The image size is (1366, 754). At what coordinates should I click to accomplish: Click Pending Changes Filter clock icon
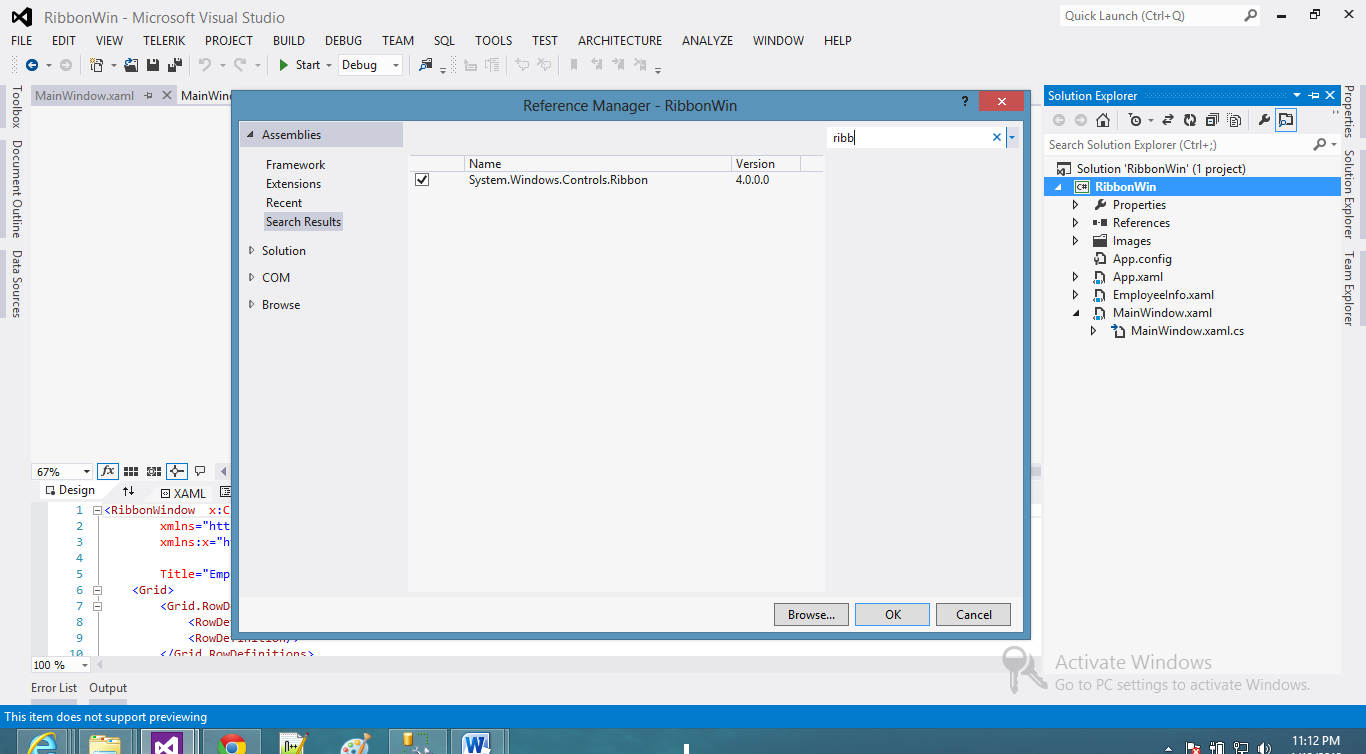click(x=1135, y=120)
